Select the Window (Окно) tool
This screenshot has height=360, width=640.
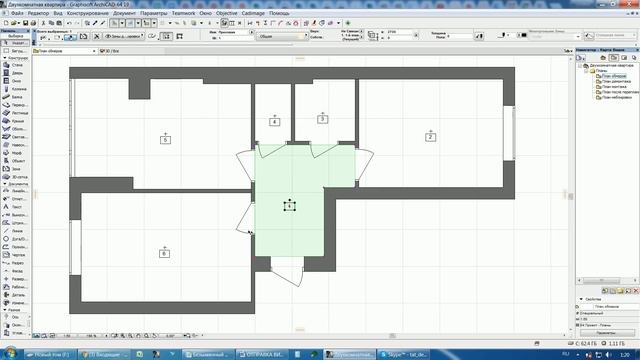15,81
